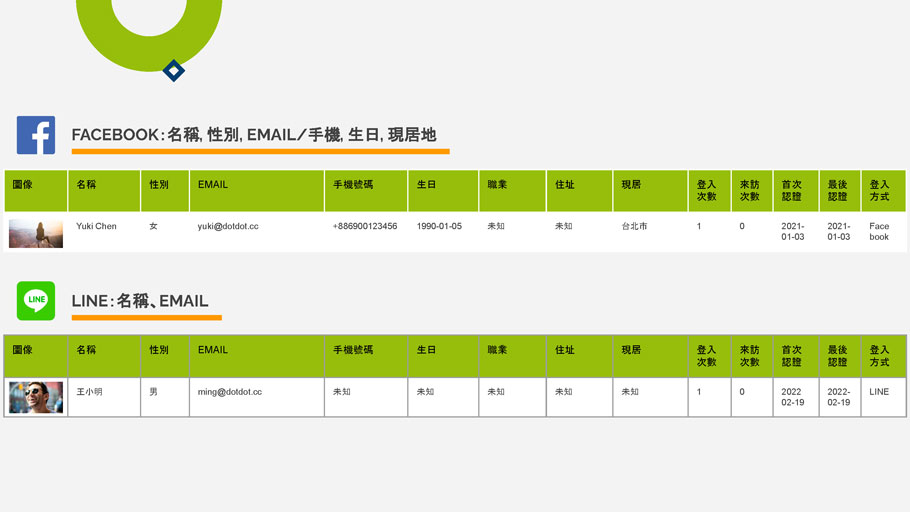Click the orange underline below Facebook heading

(260, 152)
